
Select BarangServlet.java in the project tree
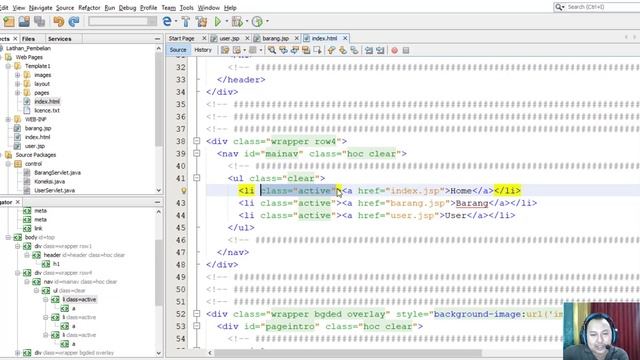57,173
